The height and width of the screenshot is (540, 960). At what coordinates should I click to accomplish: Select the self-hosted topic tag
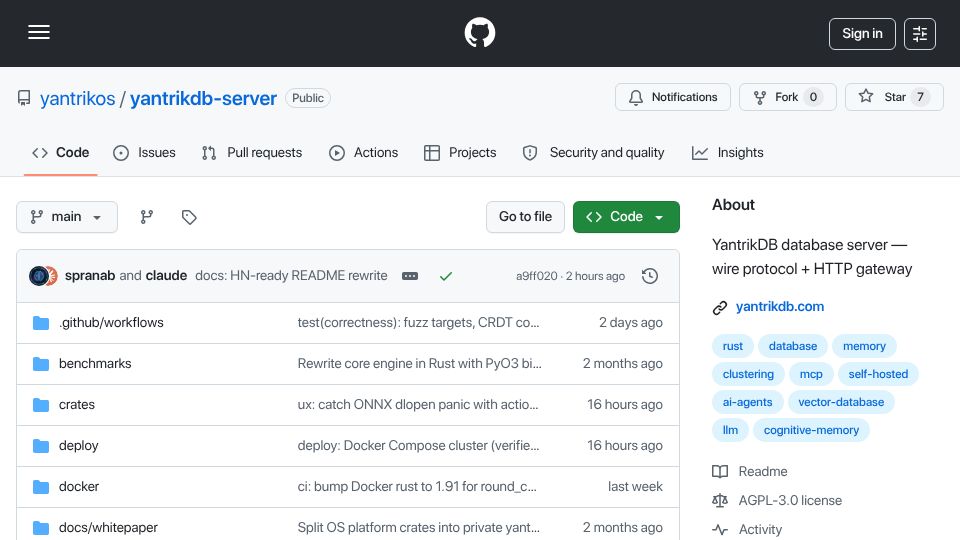(878, 374)
